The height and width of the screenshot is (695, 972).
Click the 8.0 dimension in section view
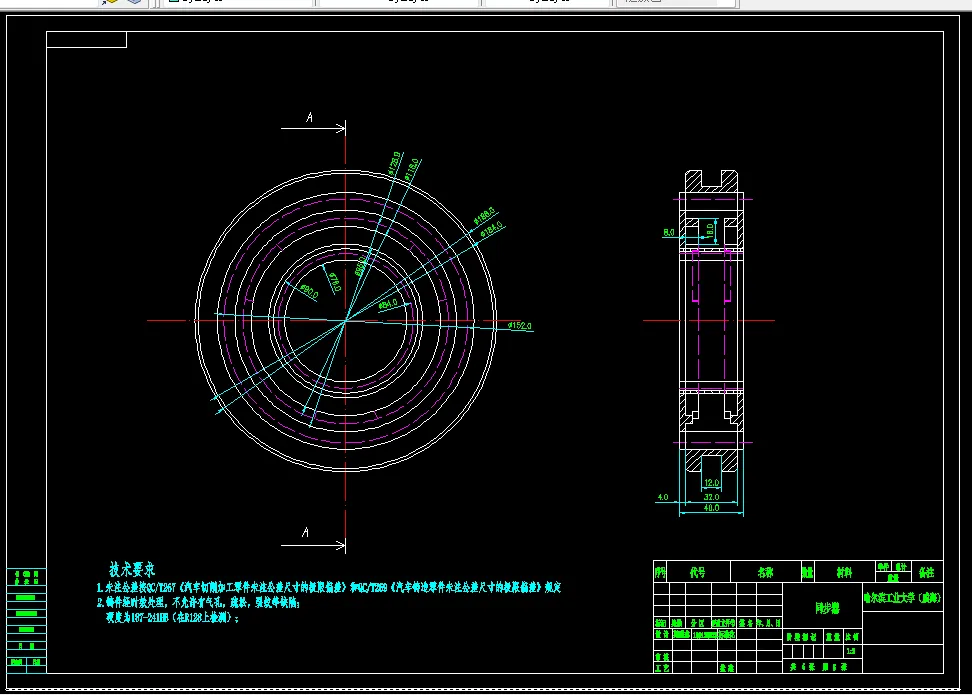point(669,232)
